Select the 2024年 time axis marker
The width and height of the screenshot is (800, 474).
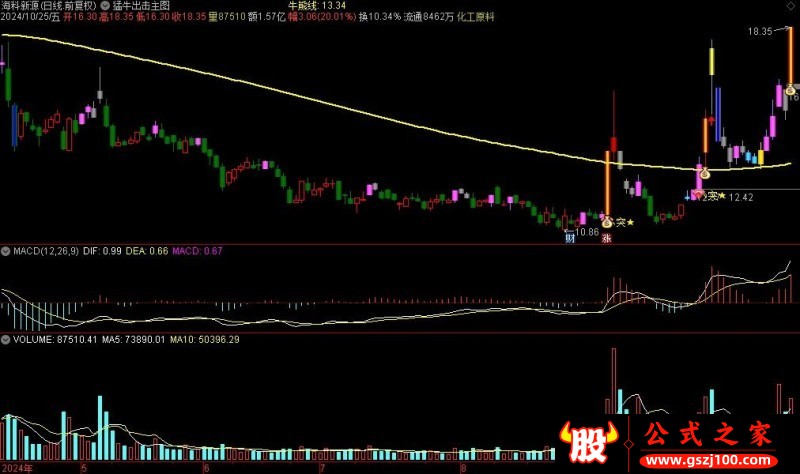point(16,468)
